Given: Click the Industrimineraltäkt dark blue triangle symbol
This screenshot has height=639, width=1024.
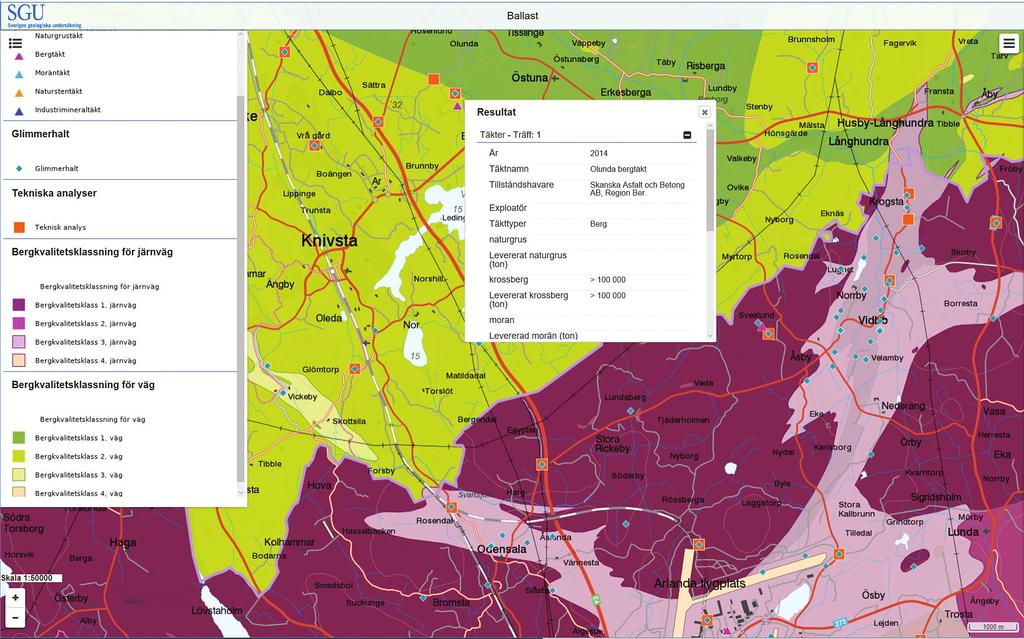Looking at the screenshot, I should click(19, 111).
